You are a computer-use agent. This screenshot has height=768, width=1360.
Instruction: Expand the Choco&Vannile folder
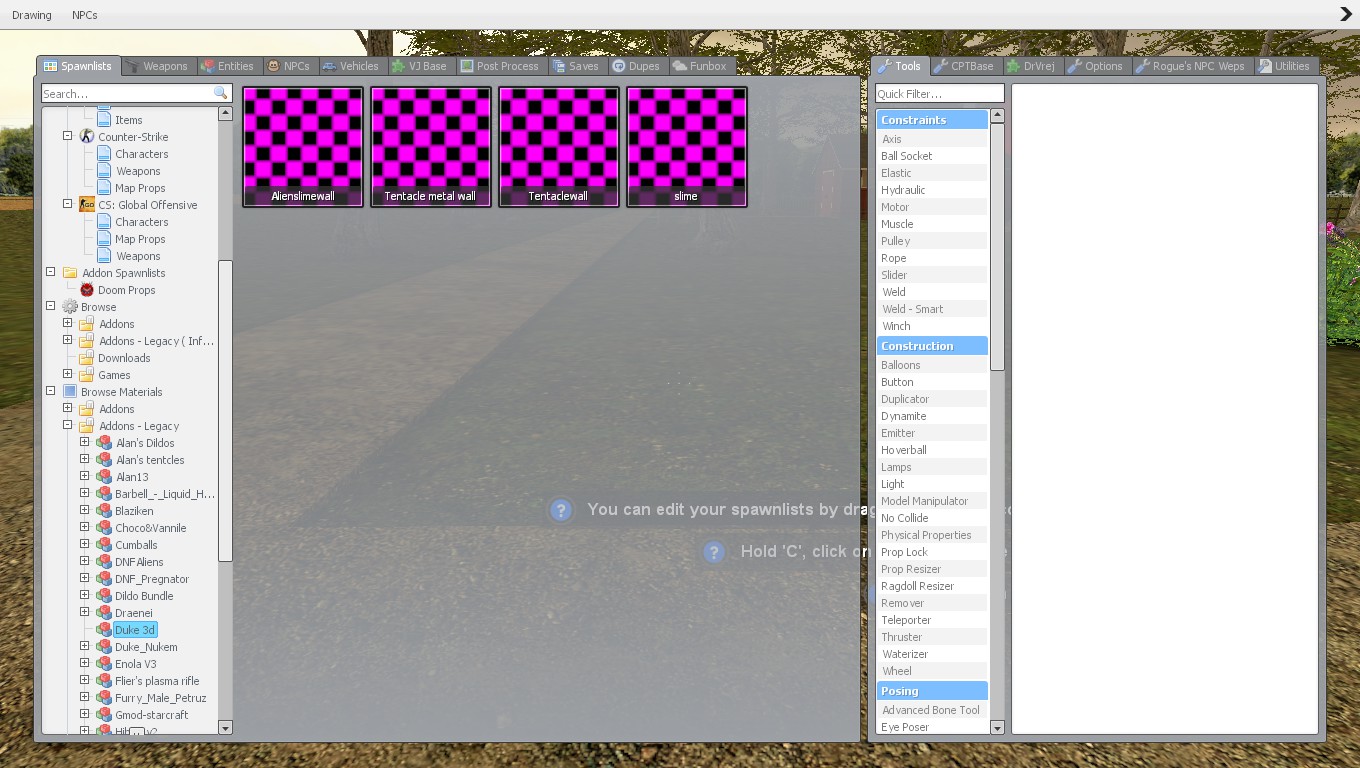coord(85,527)
